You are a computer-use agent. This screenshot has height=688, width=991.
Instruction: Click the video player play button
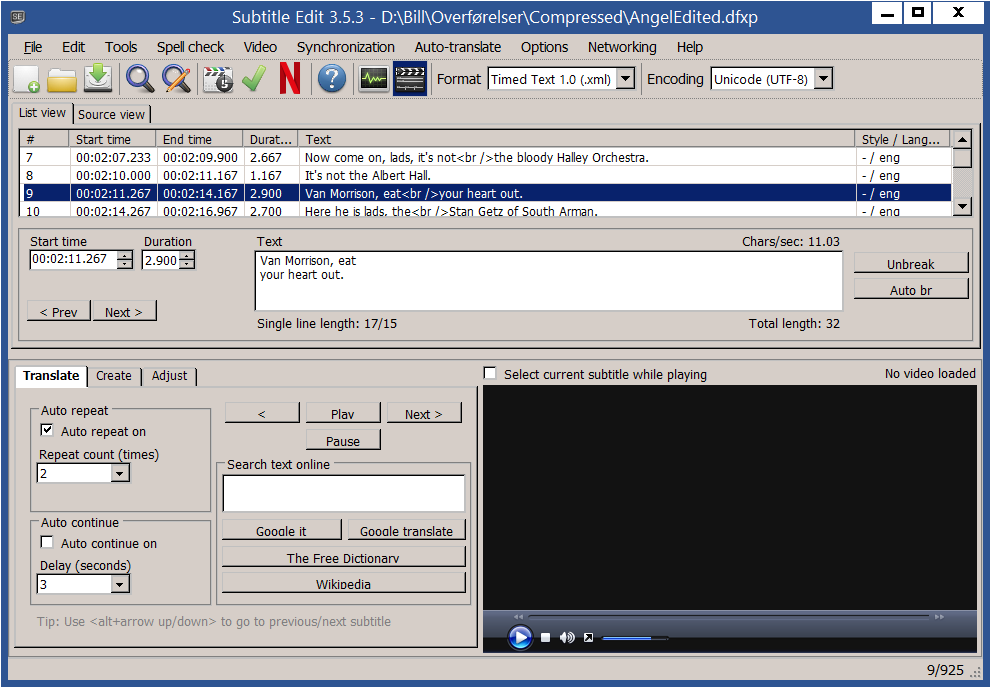[520, 637]
